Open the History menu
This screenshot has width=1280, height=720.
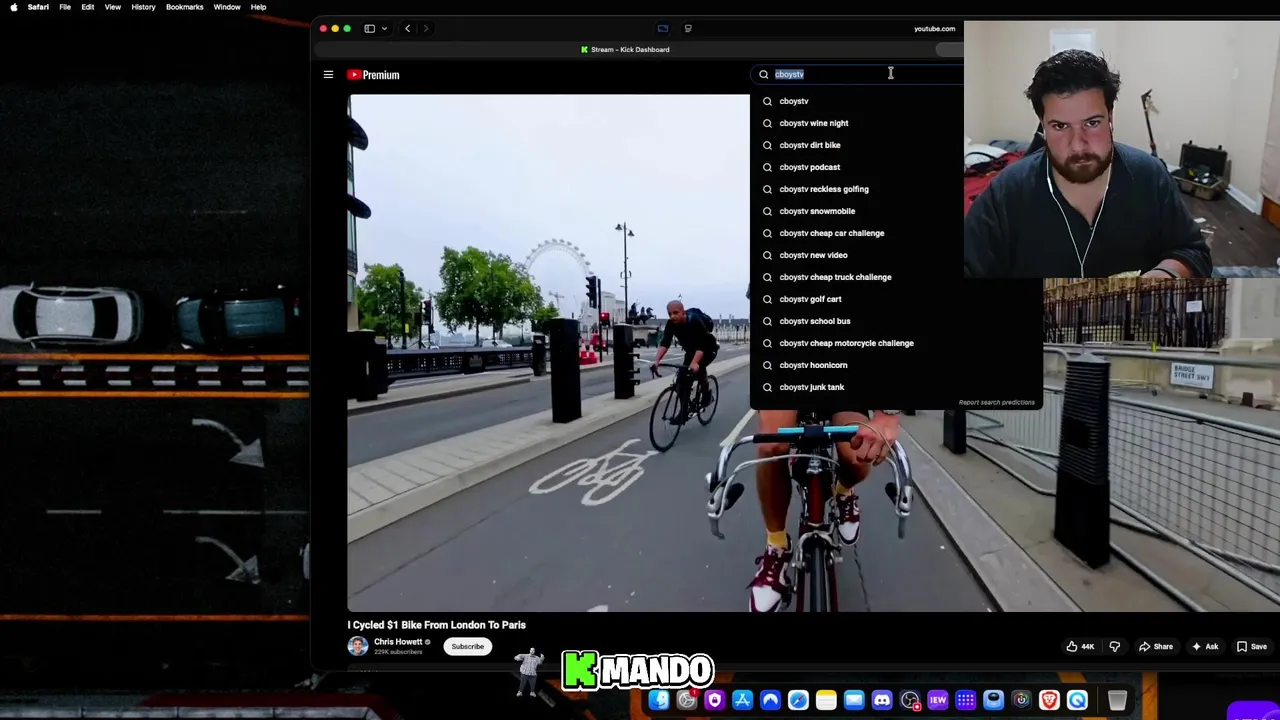(x=143, y=7)
